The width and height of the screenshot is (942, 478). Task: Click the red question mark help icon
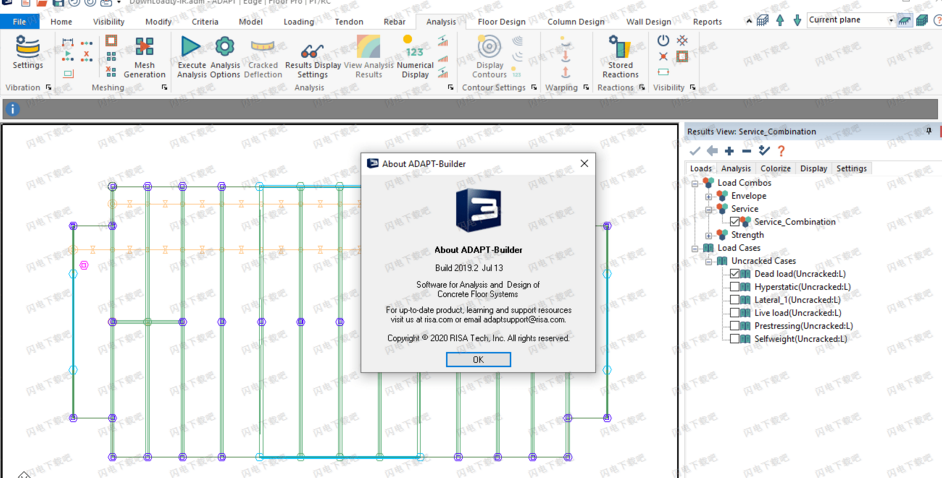coord(781,151)
